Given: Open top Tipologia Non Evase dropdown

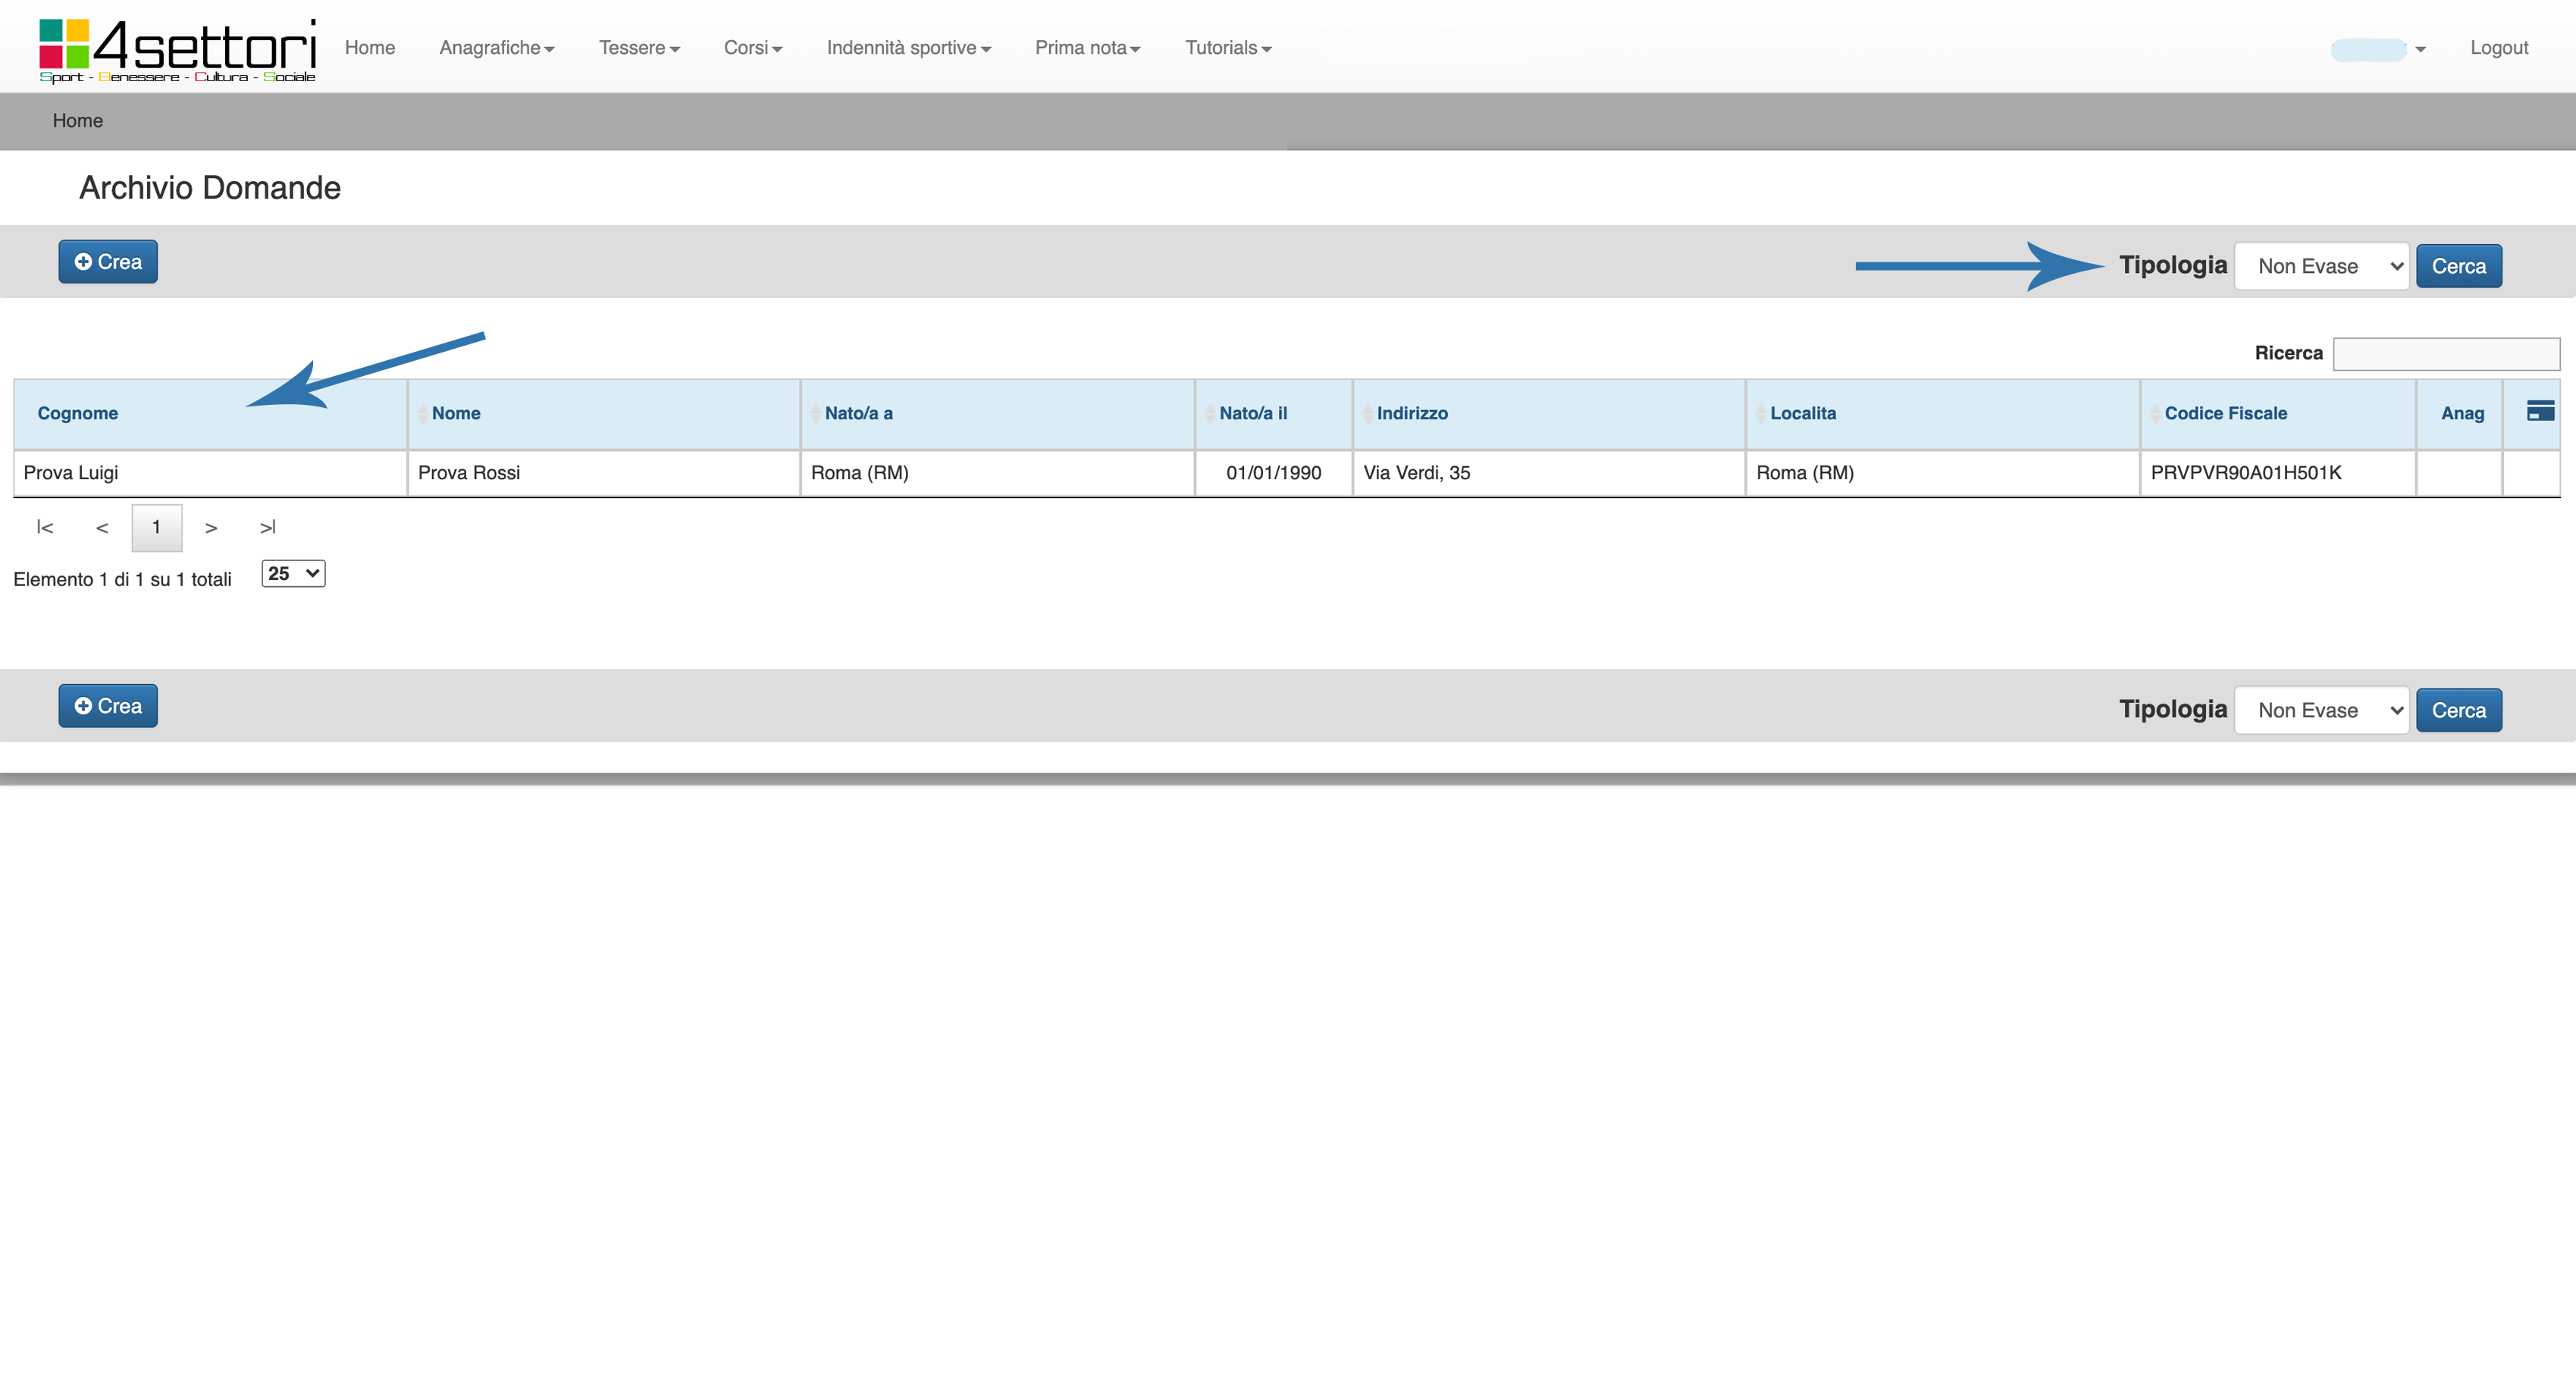Looking at the screenshot, I should [x=2321, y=266].
